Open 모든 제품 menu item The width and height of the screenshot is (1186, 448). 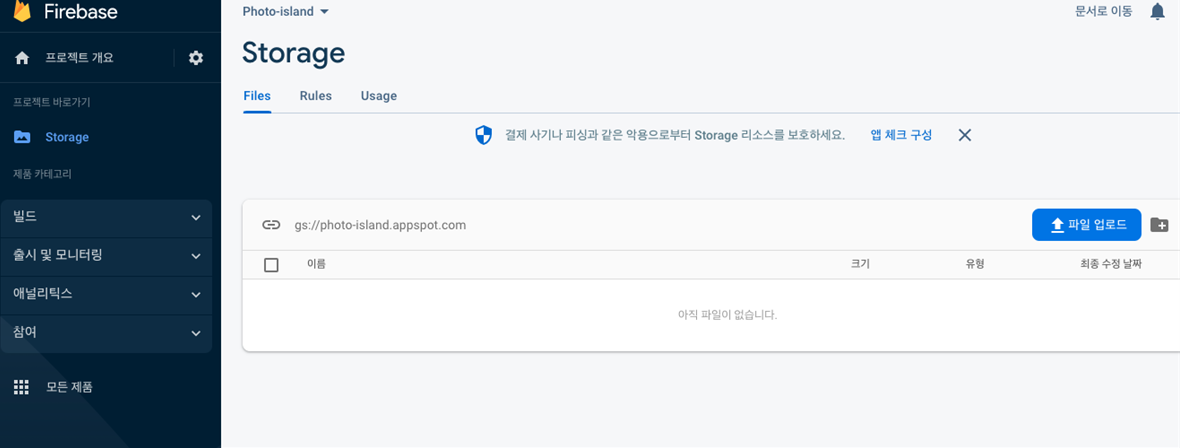70,387
